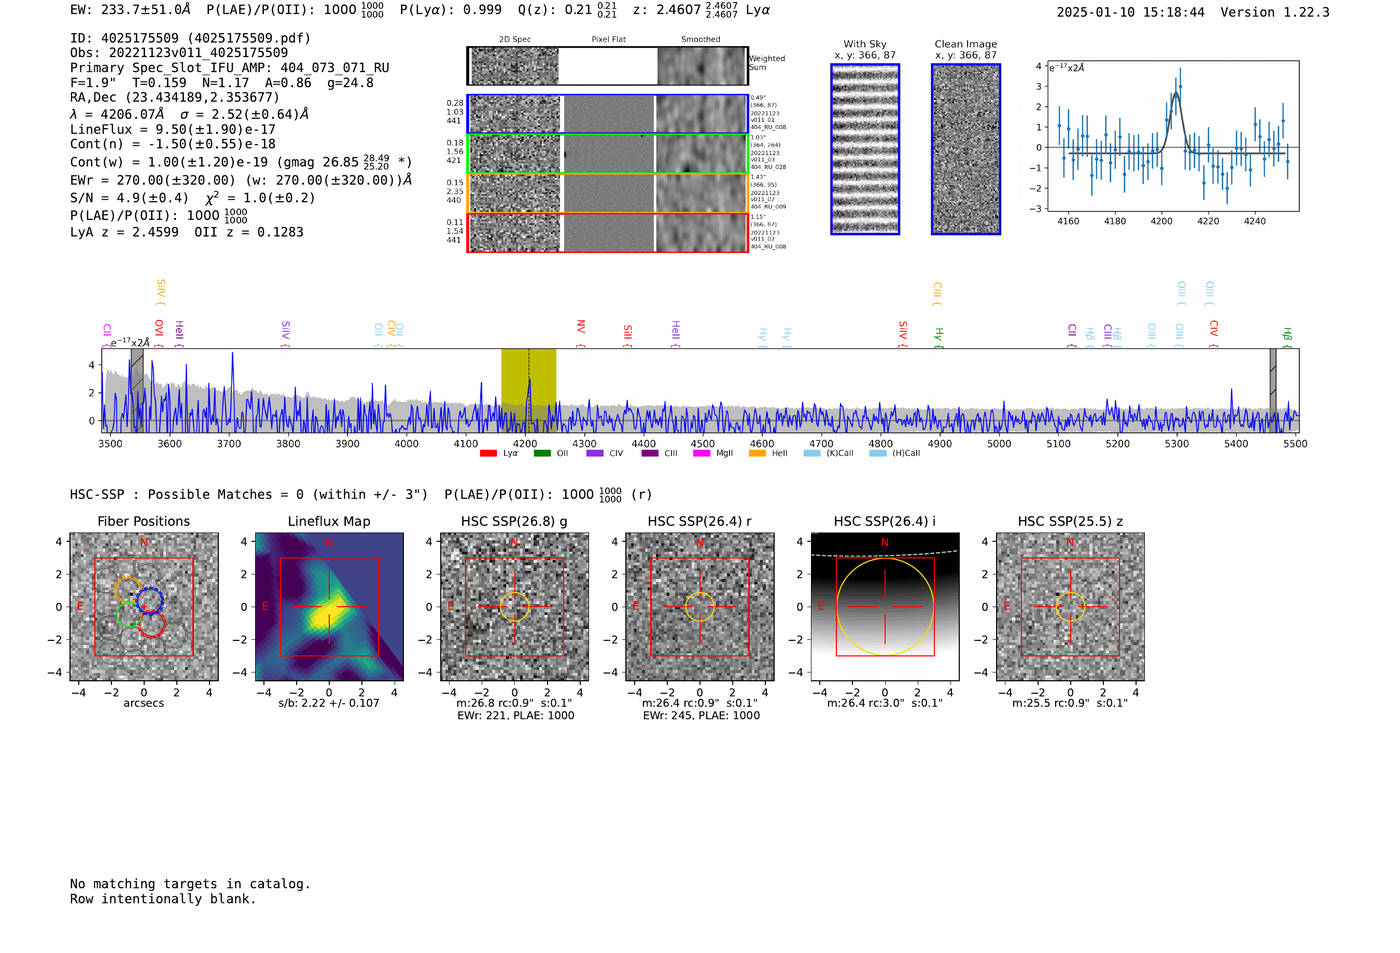The width and height of the screenshot is (1400, 953).
Task: Click the (K)CaII legend swatch
Action: pyautogui.click(x=812, y=454)
